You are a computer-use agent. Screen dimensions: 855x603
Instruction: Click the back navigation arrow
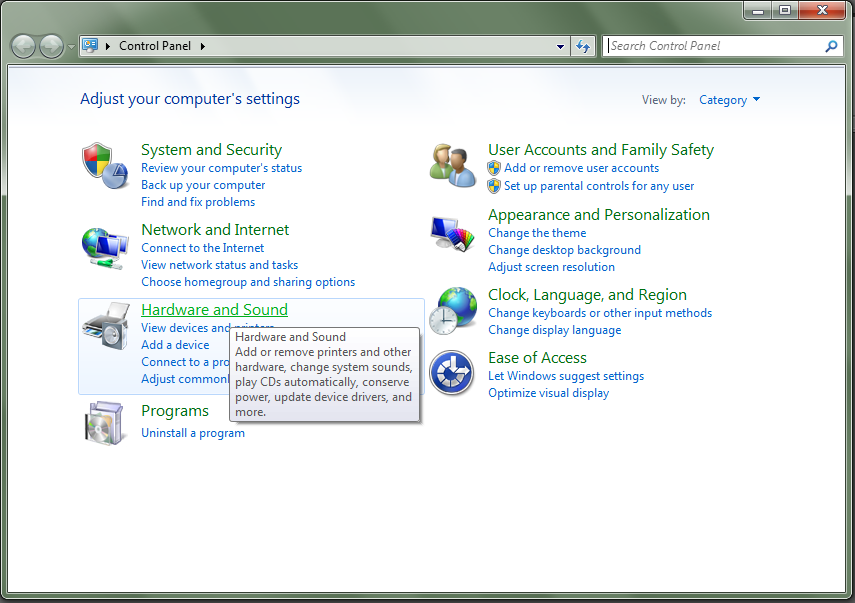click(x=22, y=46)
